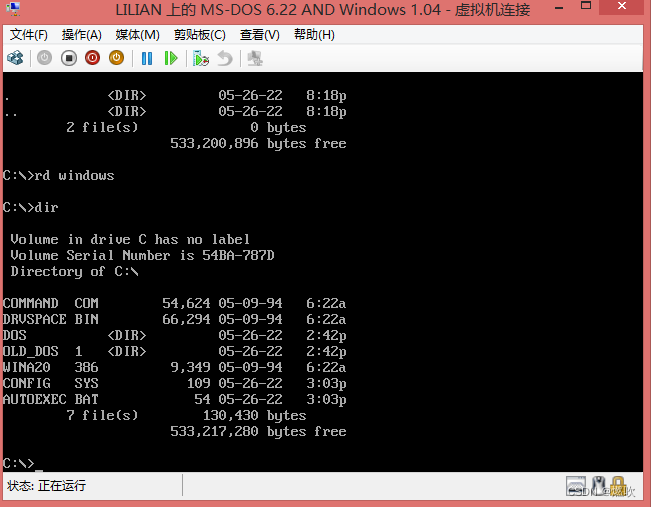Click 'Volume in drive C has no label'

(130, 240)
